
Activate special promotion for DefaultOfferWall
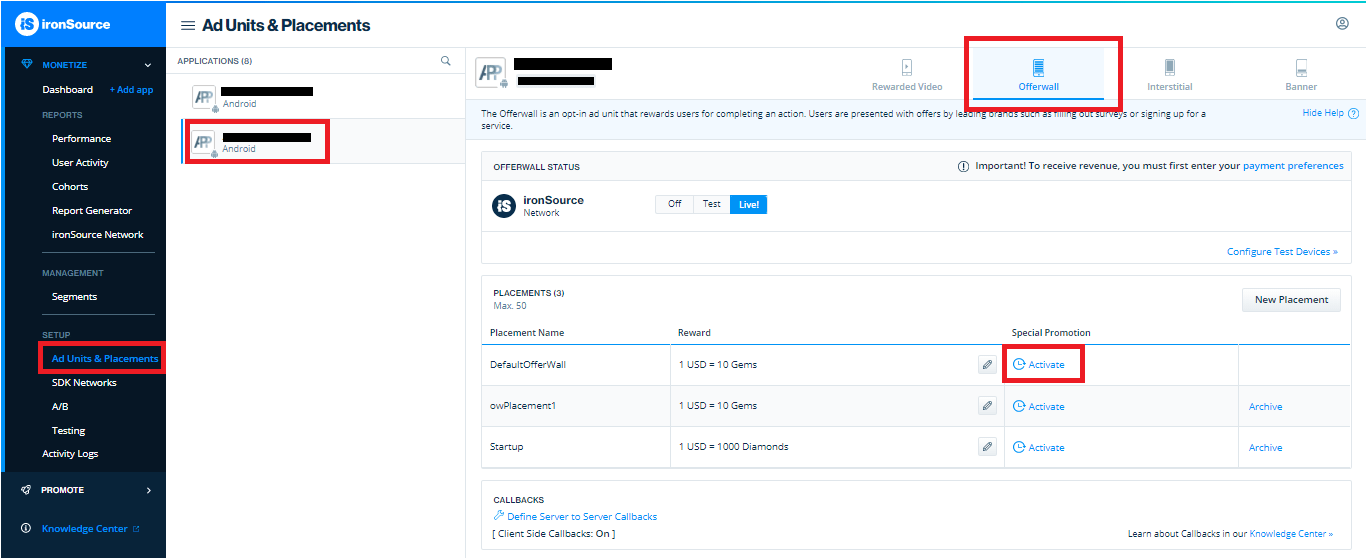tap(1039, 365)
